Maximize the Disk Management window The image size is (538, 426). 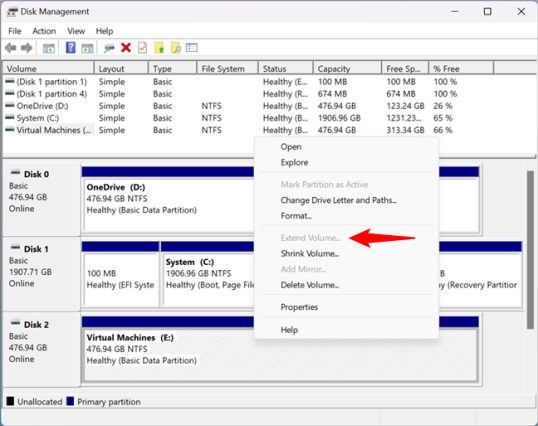pos(487,12)
